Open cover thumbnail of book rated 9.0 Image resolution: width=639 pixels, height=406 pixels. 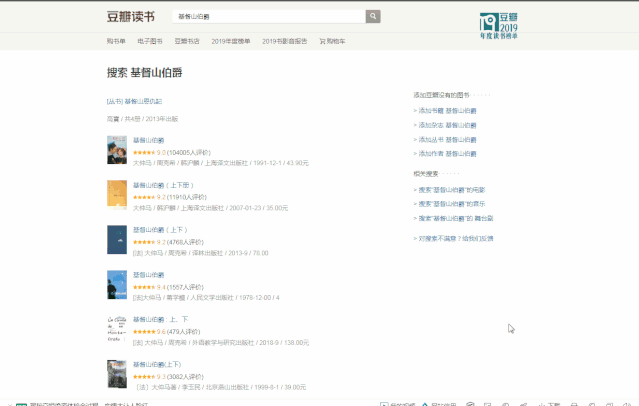[x=117, y=150]
